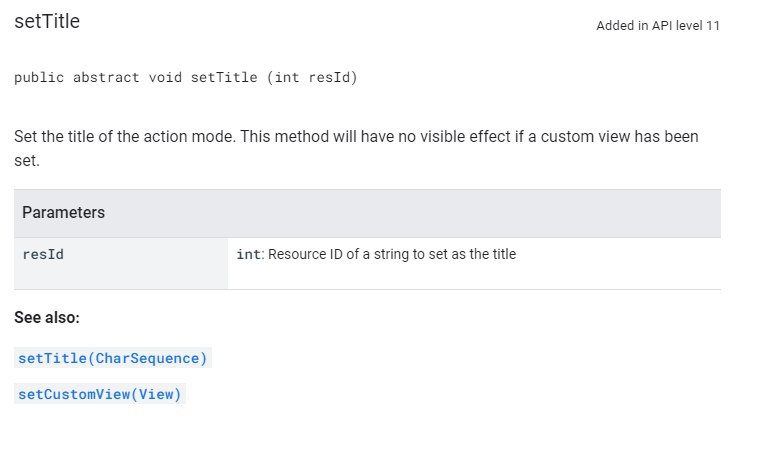Click the setTitle method heading
The height and width of the screenshot is (463, 759).
point(47,21)
